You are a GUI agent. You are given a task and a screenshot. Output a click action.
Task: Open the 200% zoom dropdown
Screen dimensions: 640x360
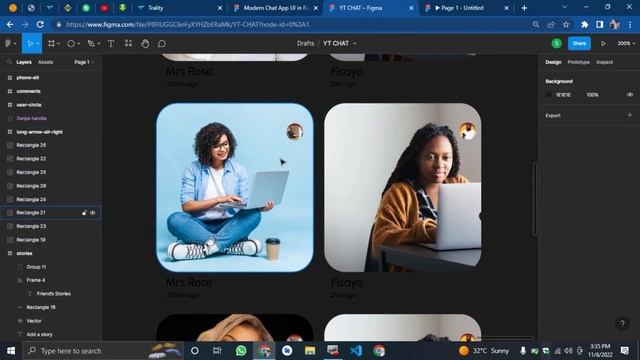626,43
